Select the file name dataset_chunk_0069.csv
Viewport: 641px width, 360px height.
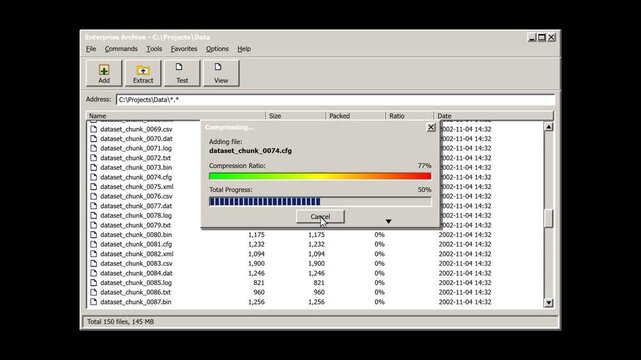point(136,129)
